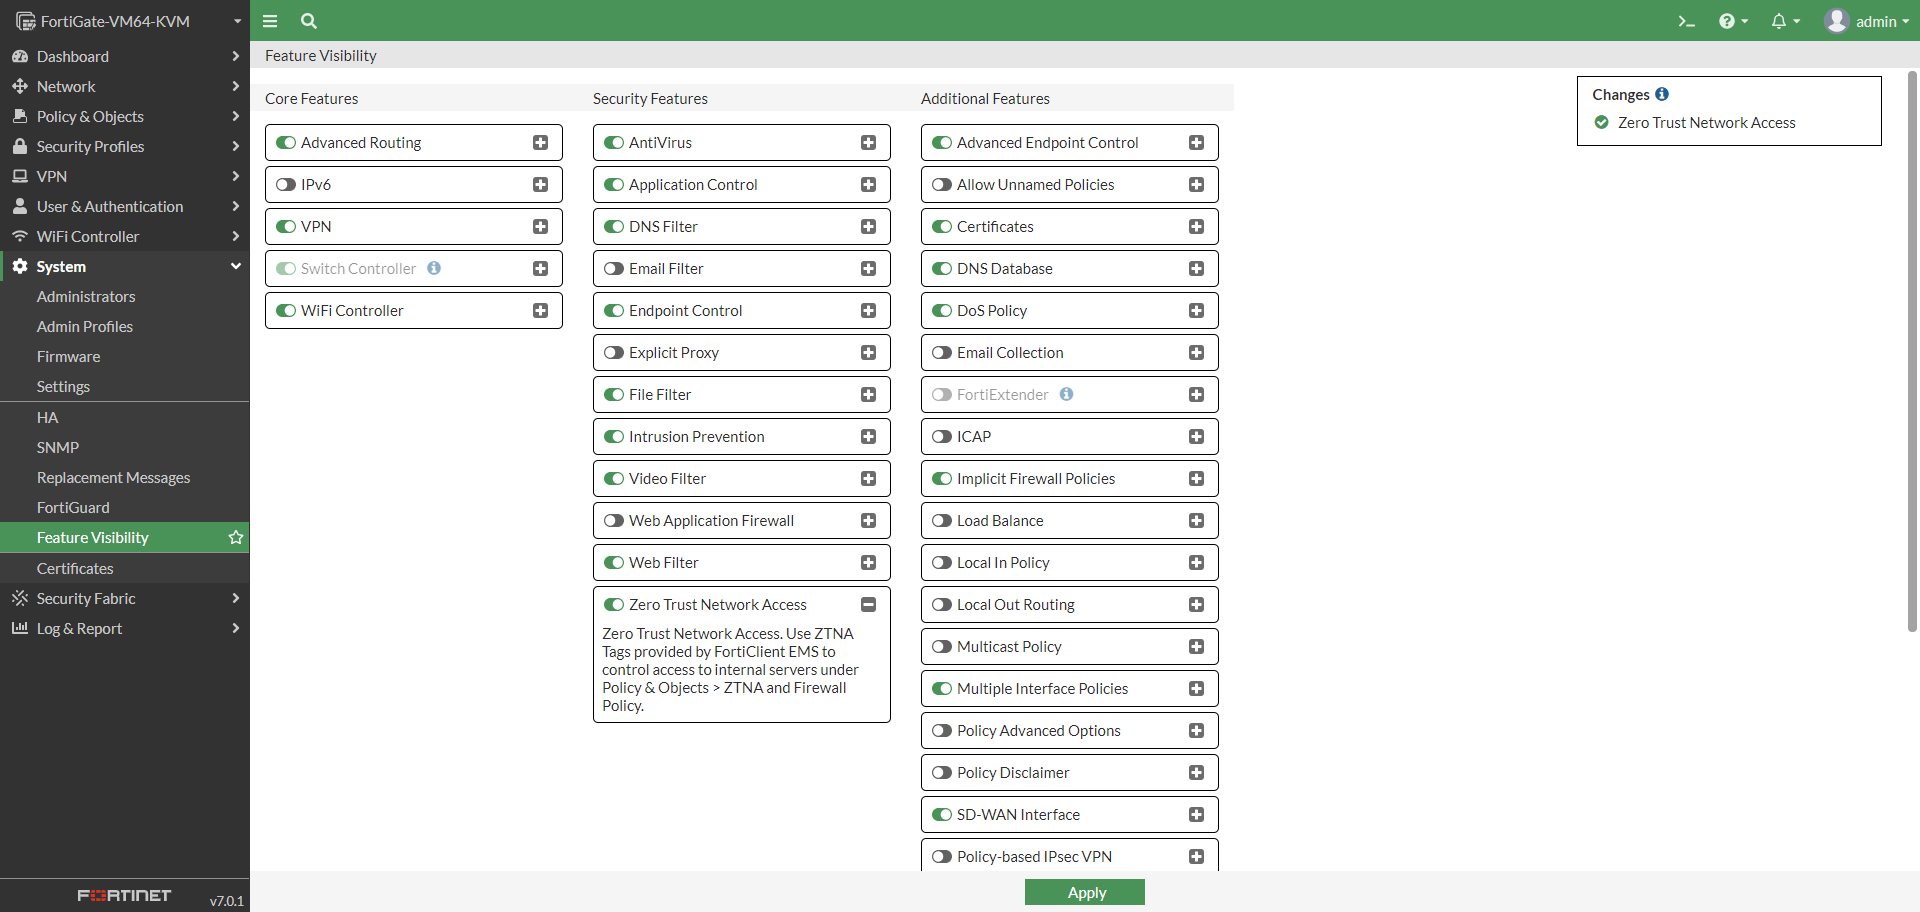Click the Dashboard gauge icon
This screenshot has width=1920, height=912.
tap(20, 56)
